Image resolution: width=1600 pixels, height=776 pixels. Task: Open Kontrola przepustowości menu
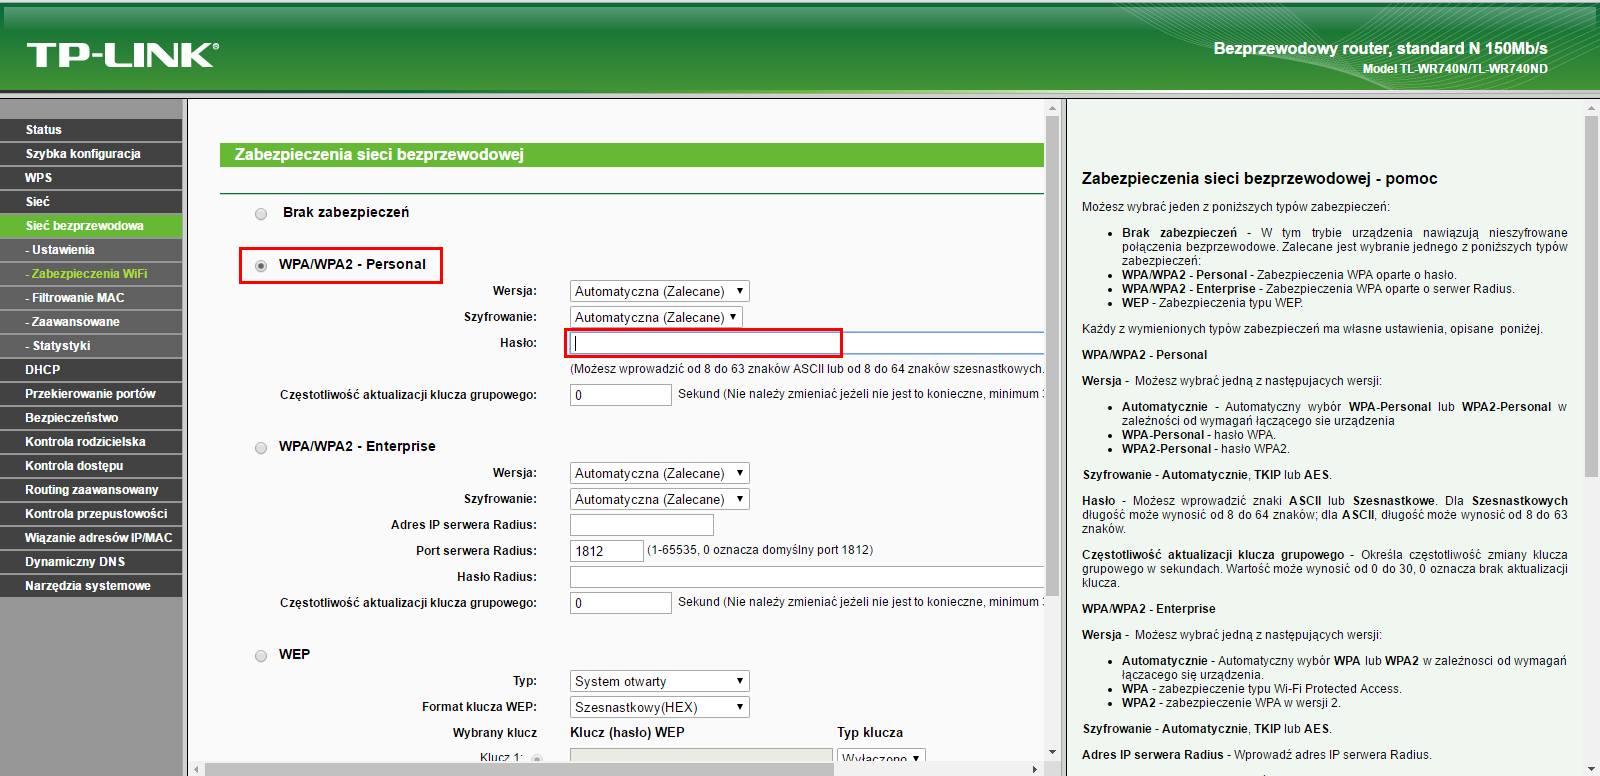coord(91,514)
